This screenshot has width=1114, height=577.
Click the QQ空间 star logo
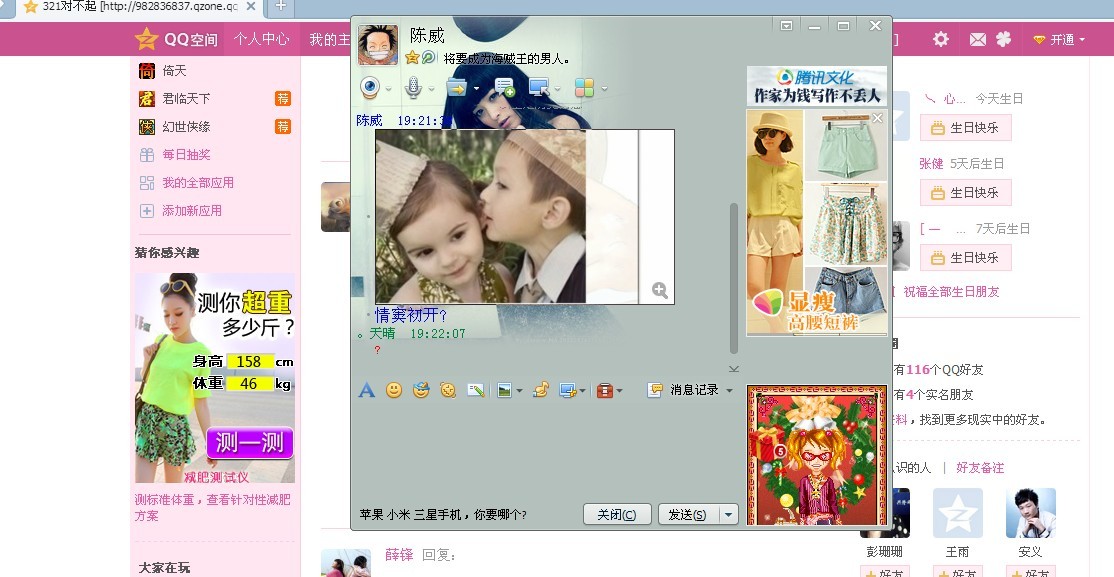[176, 39]
